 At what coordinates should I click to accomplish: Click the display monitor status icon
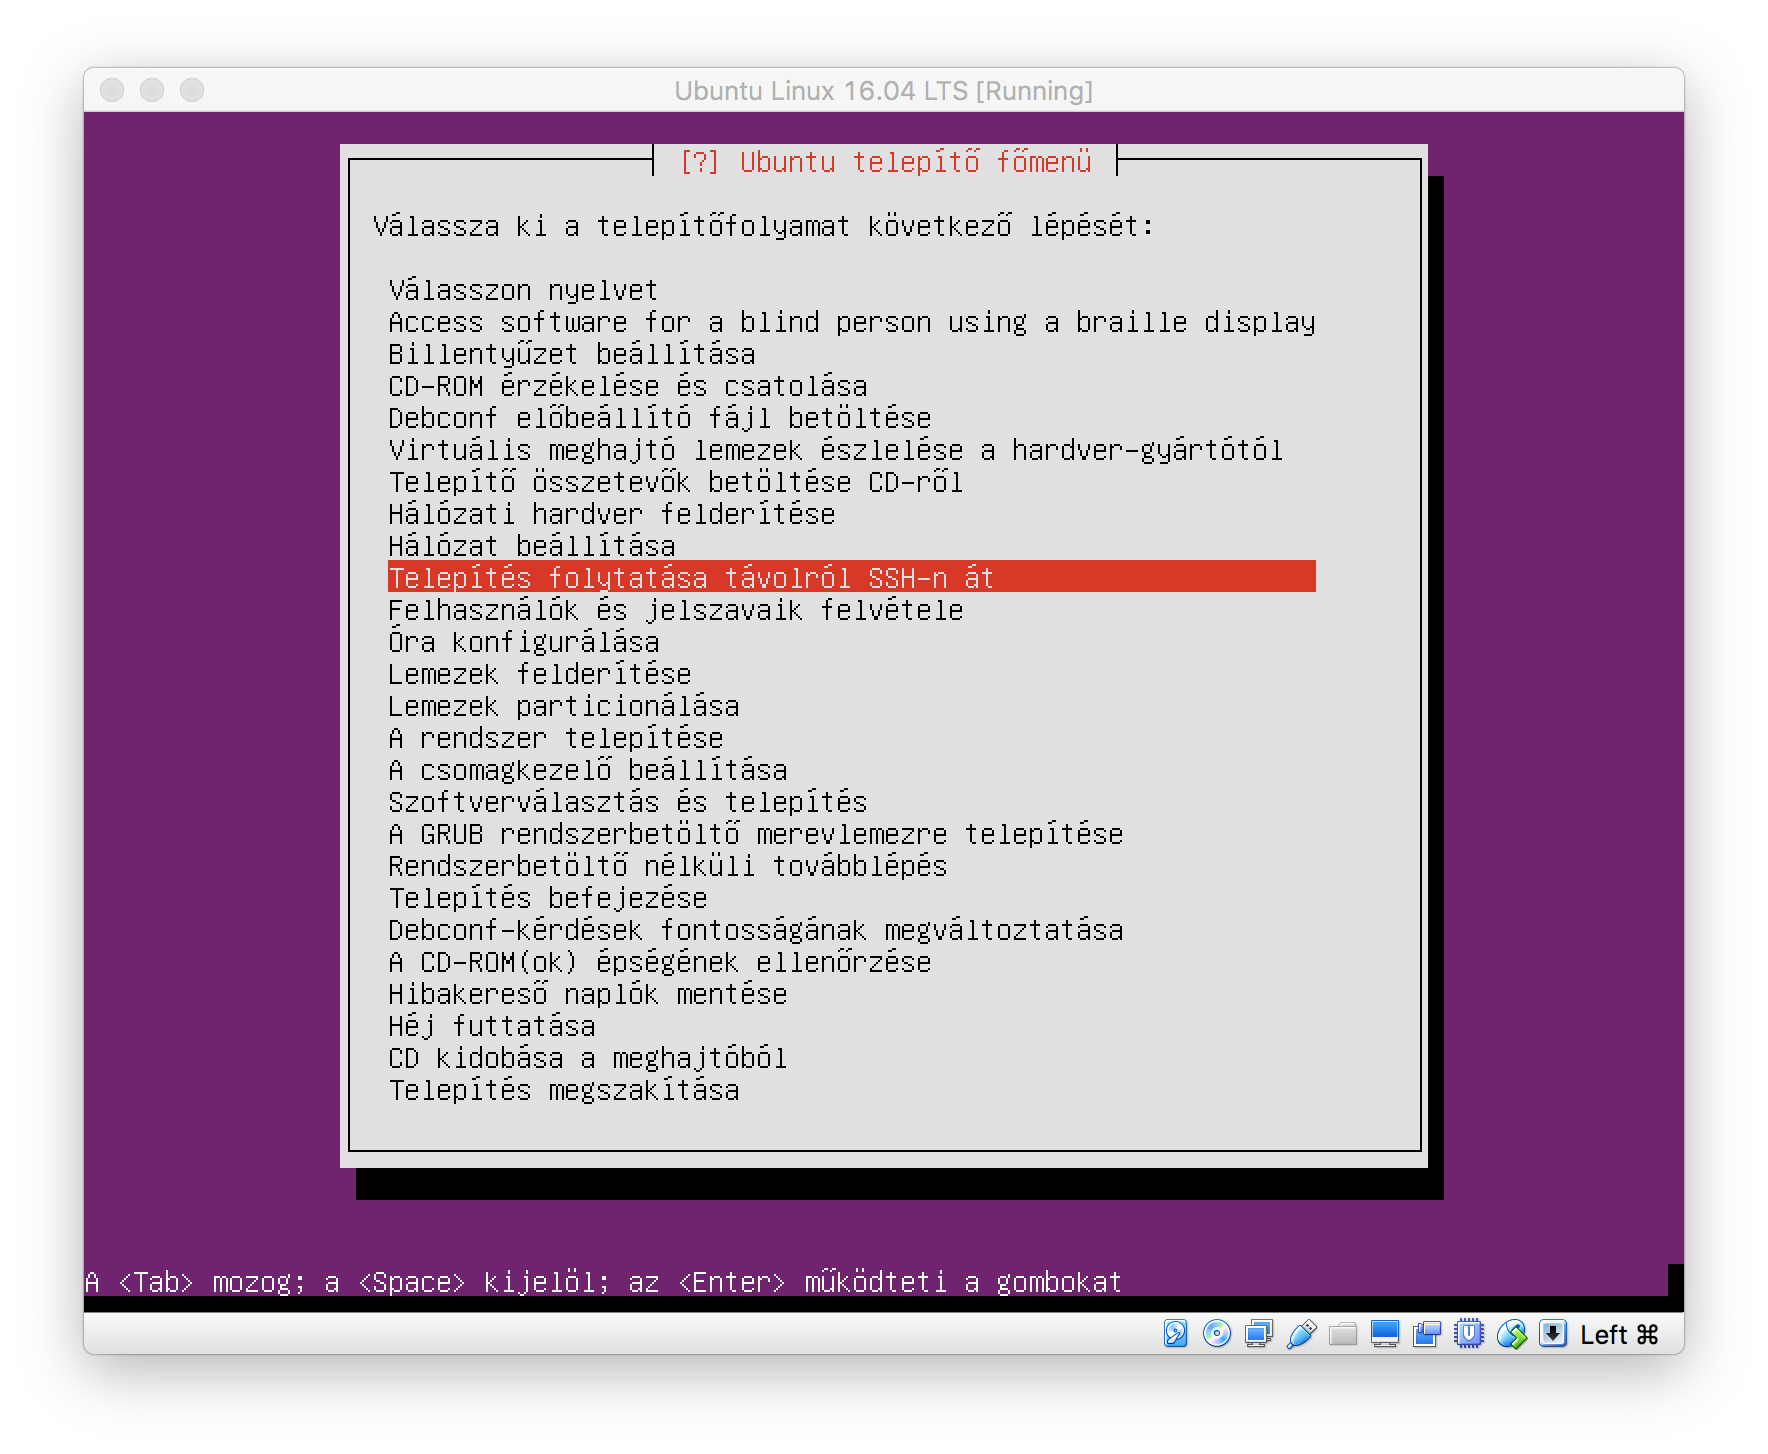[1385, 1333]
